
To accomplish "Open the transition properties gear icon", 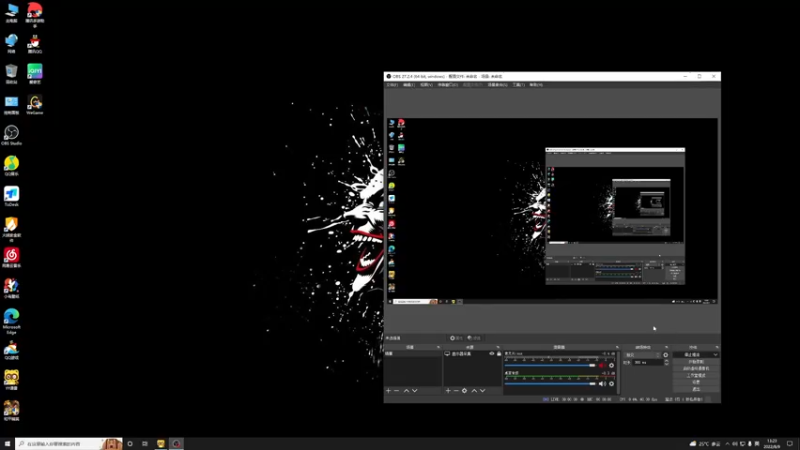I will (x=665, y=355).
